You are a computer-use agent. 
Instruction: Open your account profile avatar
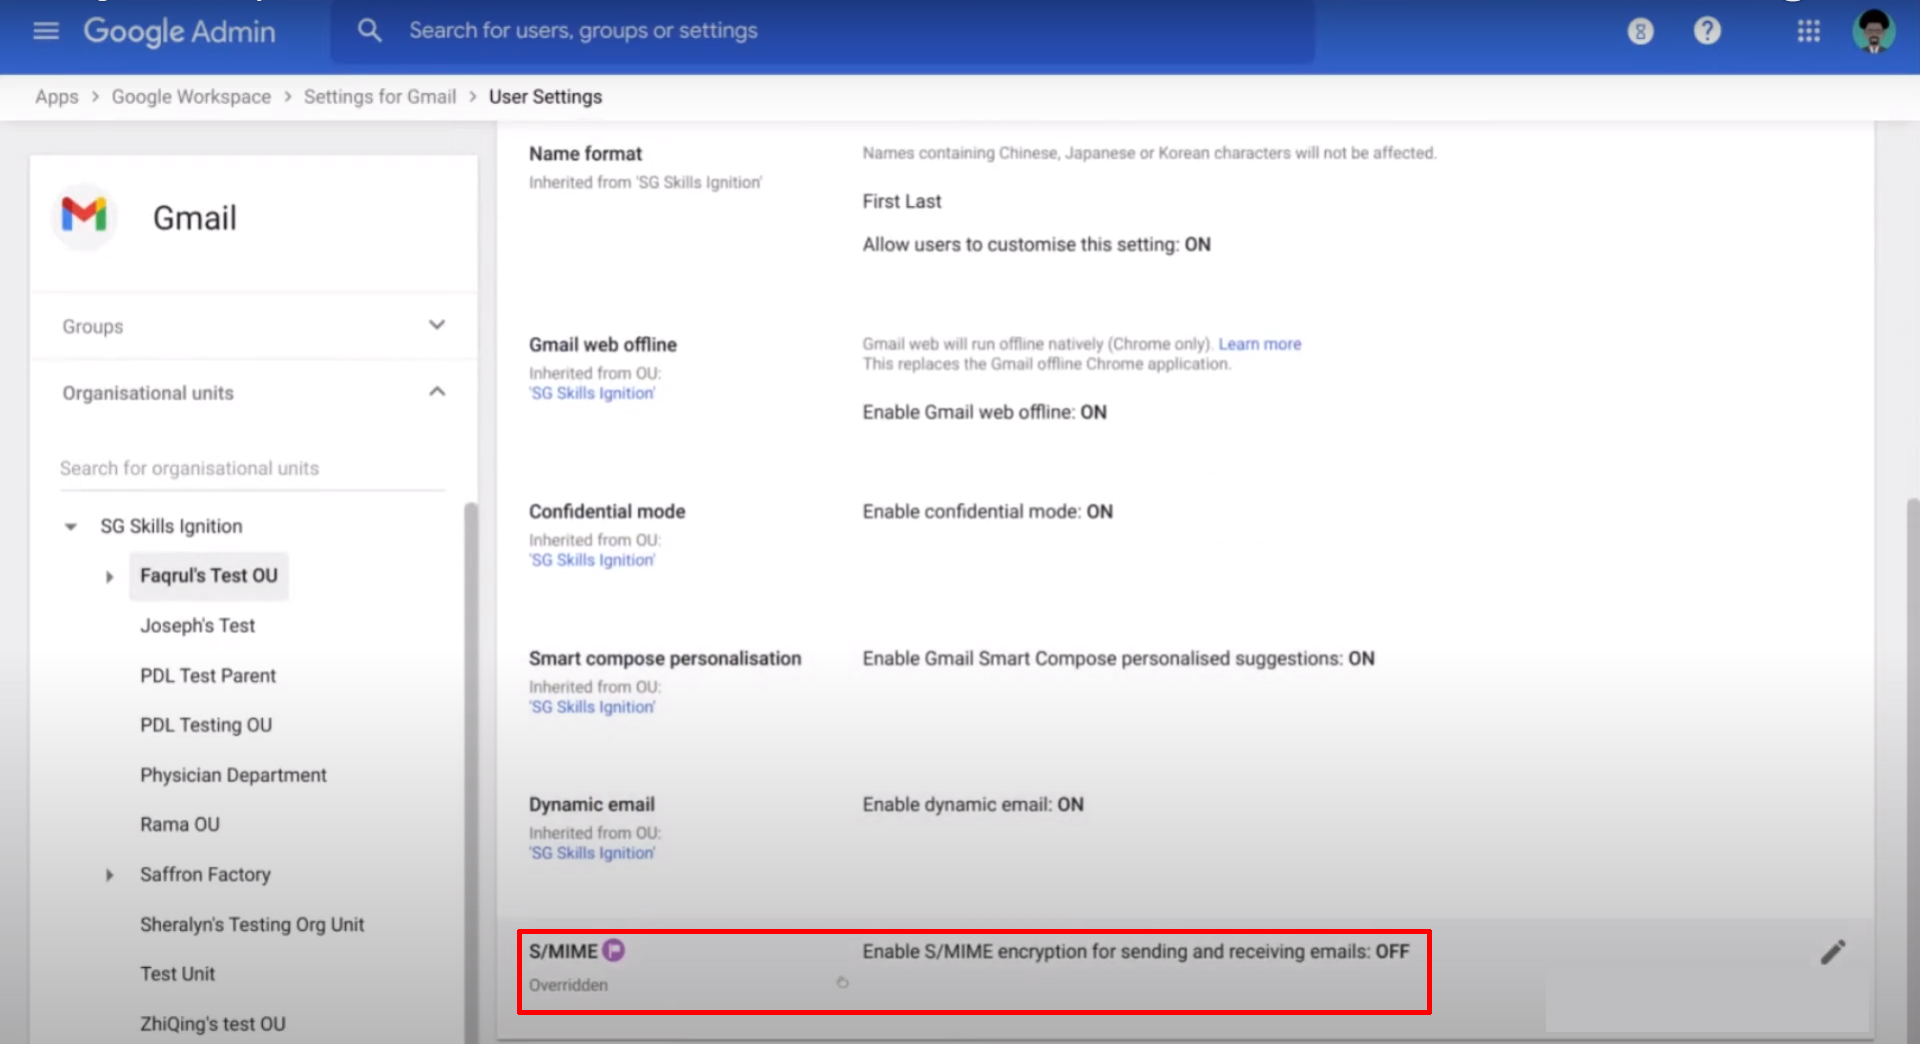(x=1873, y=31)
